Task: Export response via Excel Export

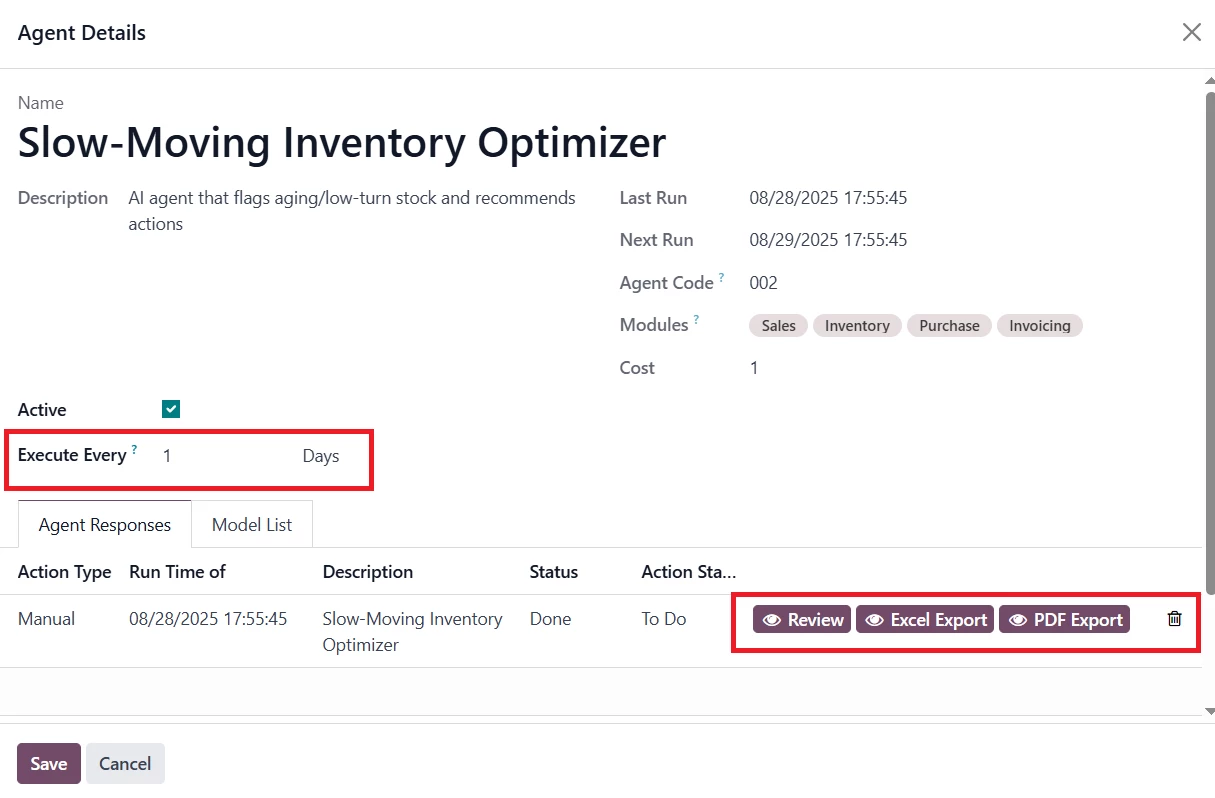Action: (926, 620)
